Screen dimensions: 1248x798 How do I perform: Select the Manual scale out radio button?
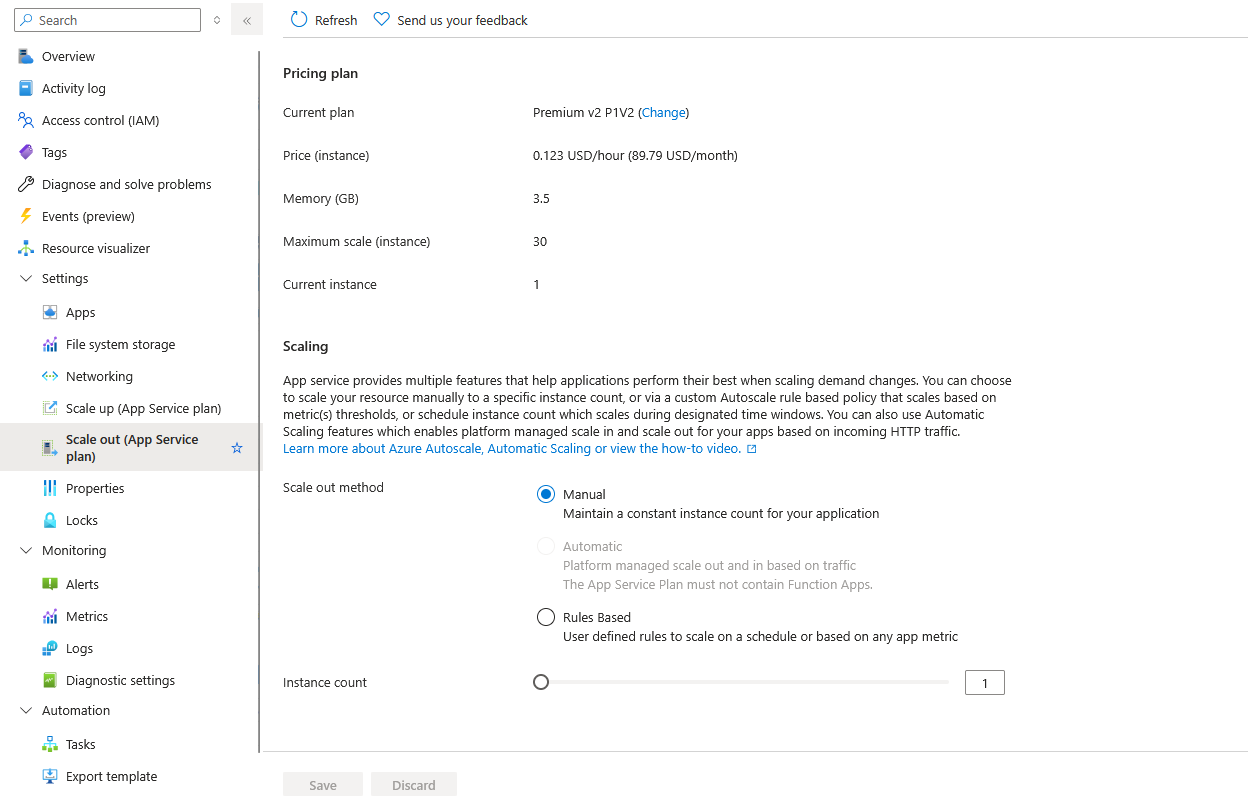pos(546,494)
